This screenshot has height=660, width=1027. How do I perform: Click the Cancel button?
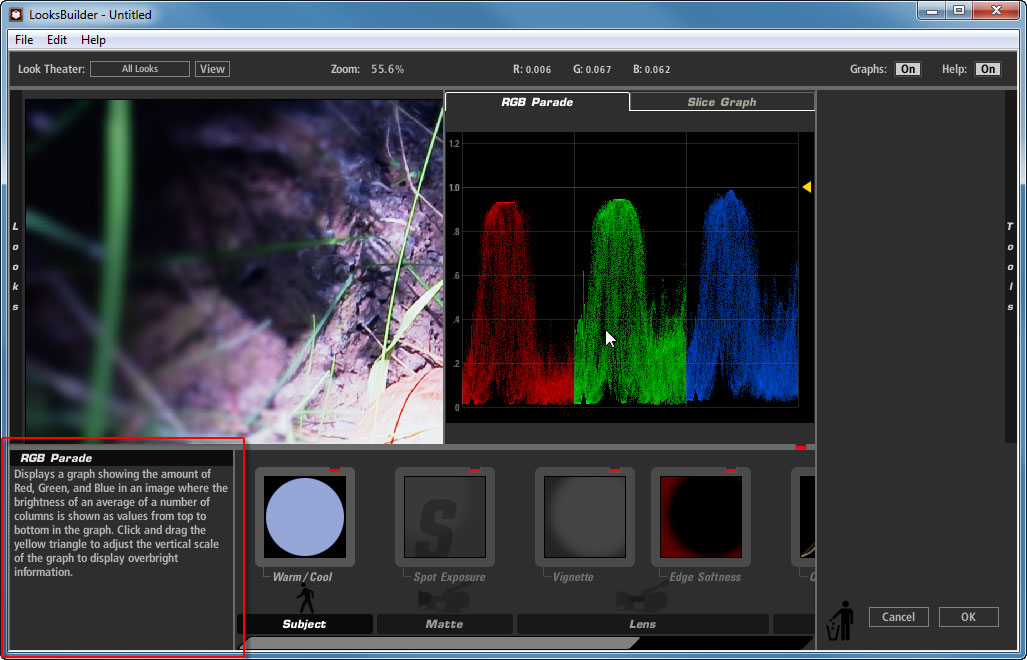tap(898, 617)
